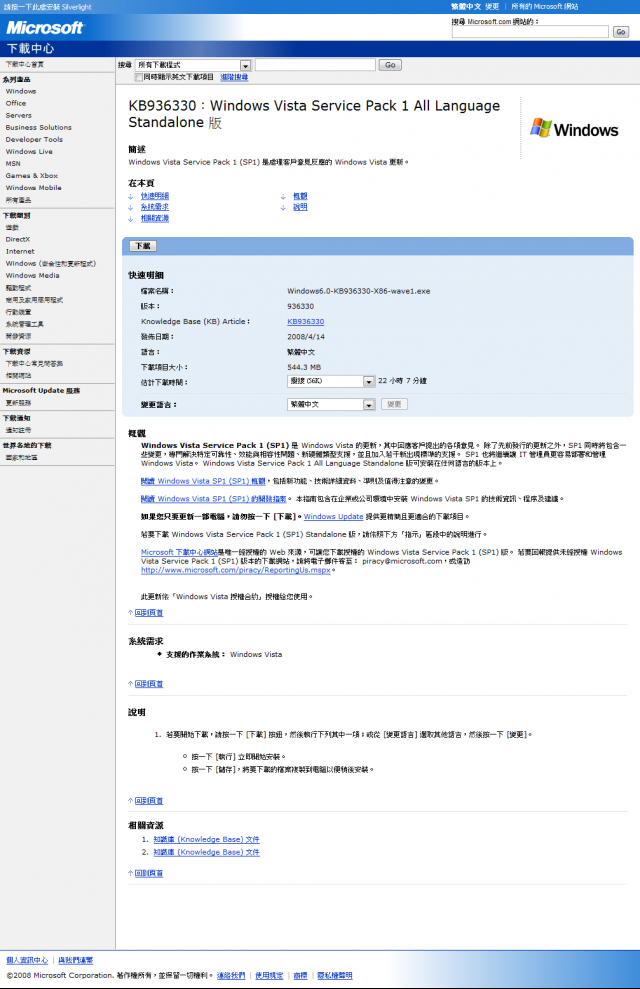Select 所有產品 in the sidebar
Screen dimensions: 640x989
(18, 200)
